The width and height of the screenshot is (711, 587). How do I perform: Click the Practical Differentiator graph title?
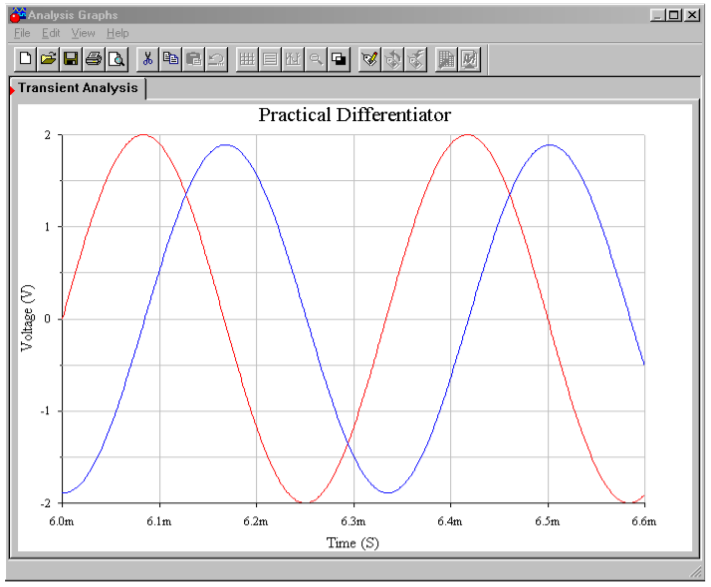click(354, 115)
